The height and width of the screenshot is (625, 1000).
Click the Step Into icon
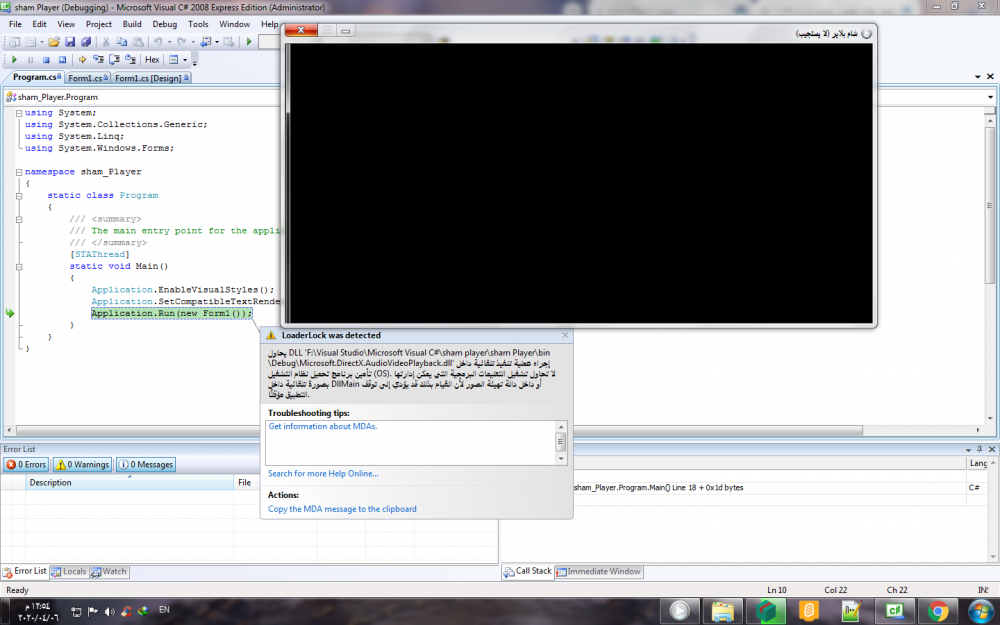click(x=98, y=59)
